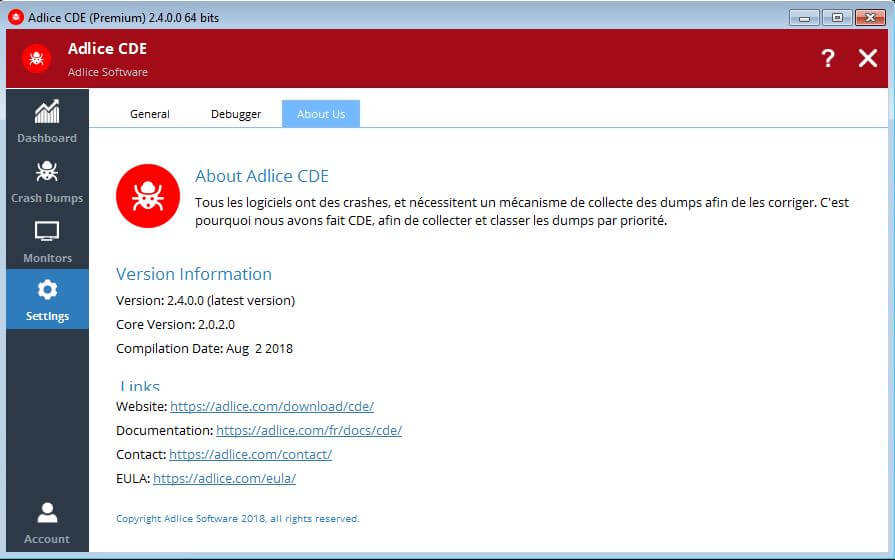
Task: Minimize the Adlice CDE window
Action: coord(804,17)
